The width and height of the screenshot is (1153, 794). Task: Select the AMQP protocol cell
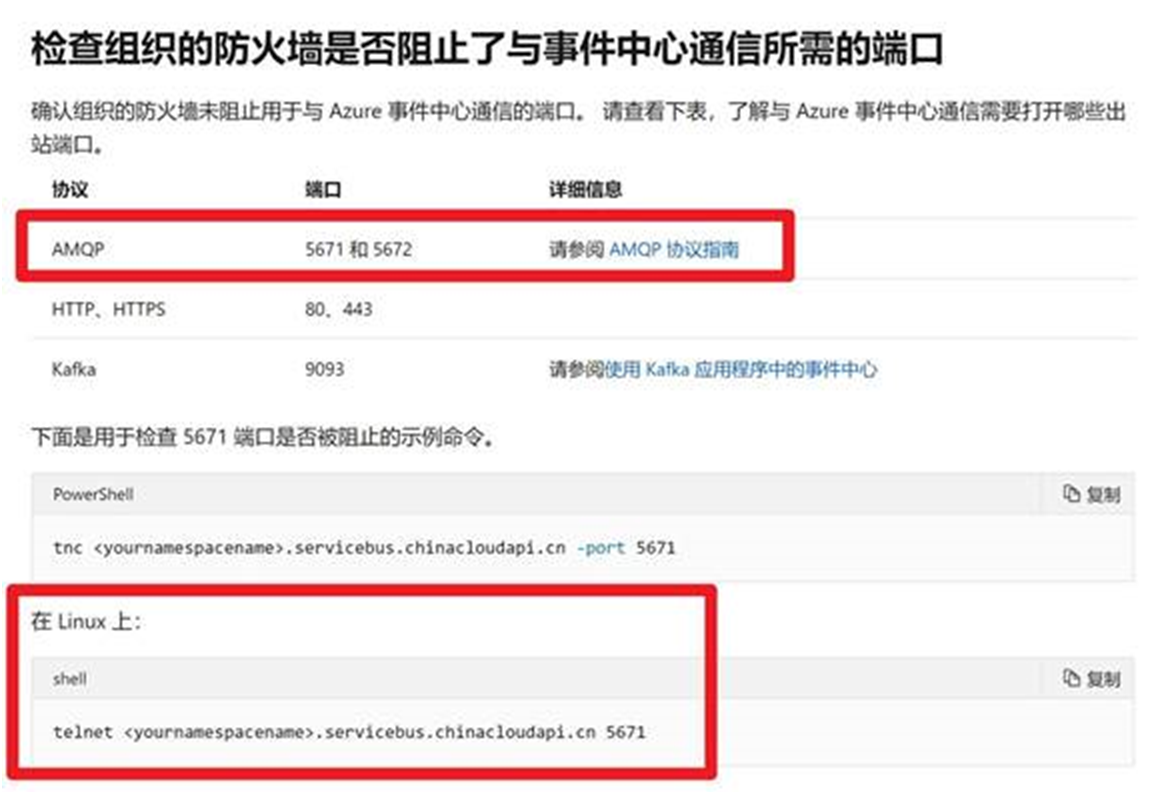point(78,249)
